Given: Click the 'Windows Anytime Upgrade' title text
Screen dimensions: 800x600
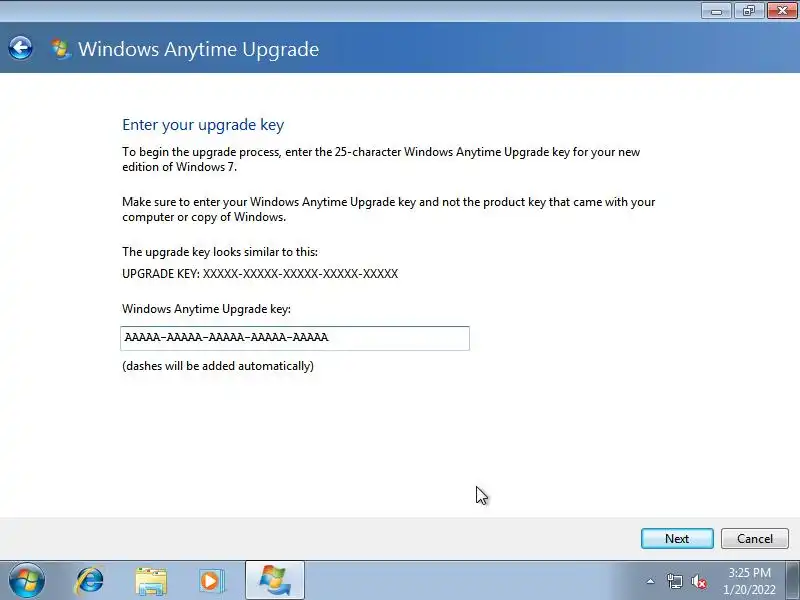Looking at the screenshot, I should (x=198, y=49).
